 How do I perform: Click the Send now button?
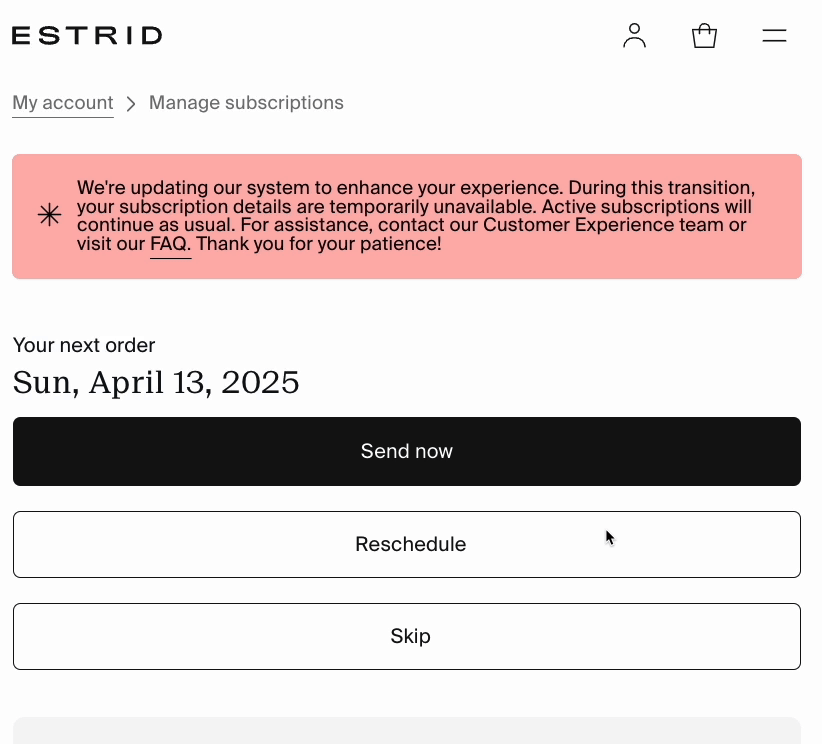pyautogui.click(x=407, y=451)
